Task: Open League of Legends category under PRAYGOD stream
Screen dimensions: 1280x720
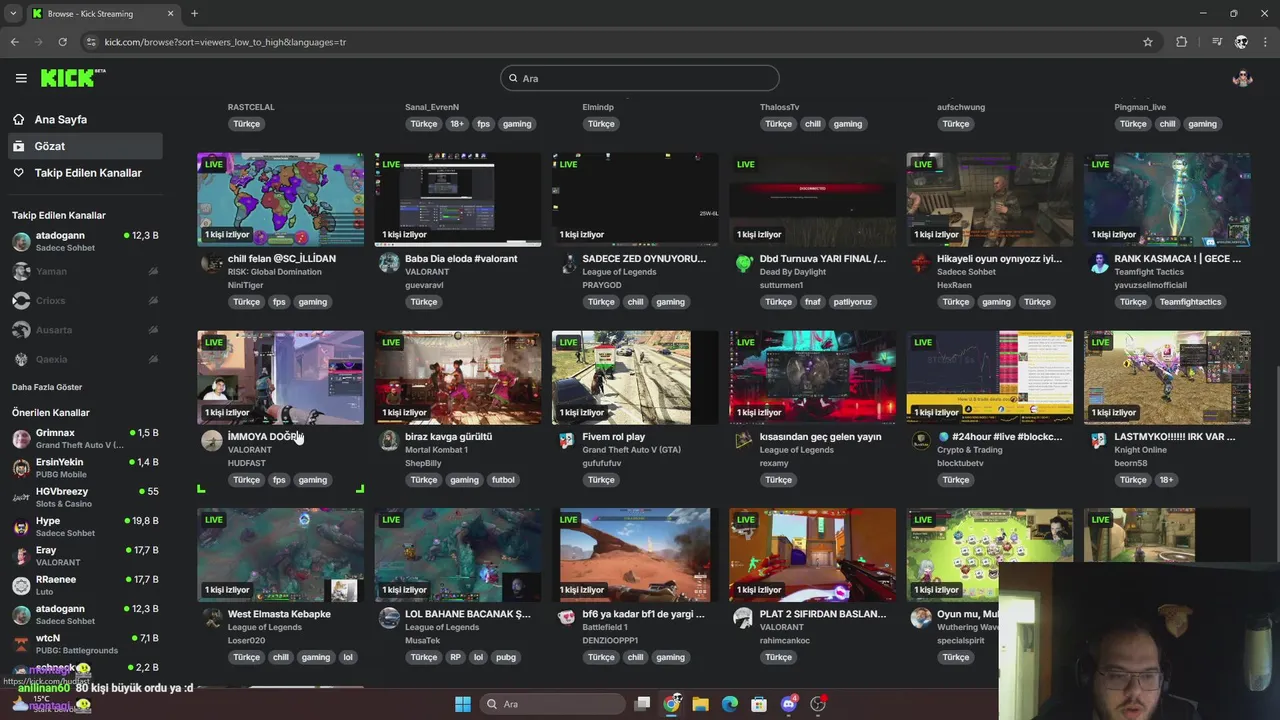Action: click(x=619, y=272)
